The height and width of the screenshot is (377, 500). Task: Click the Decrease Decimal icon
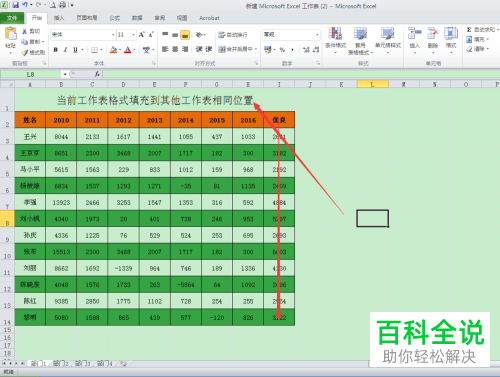[316, 50]
